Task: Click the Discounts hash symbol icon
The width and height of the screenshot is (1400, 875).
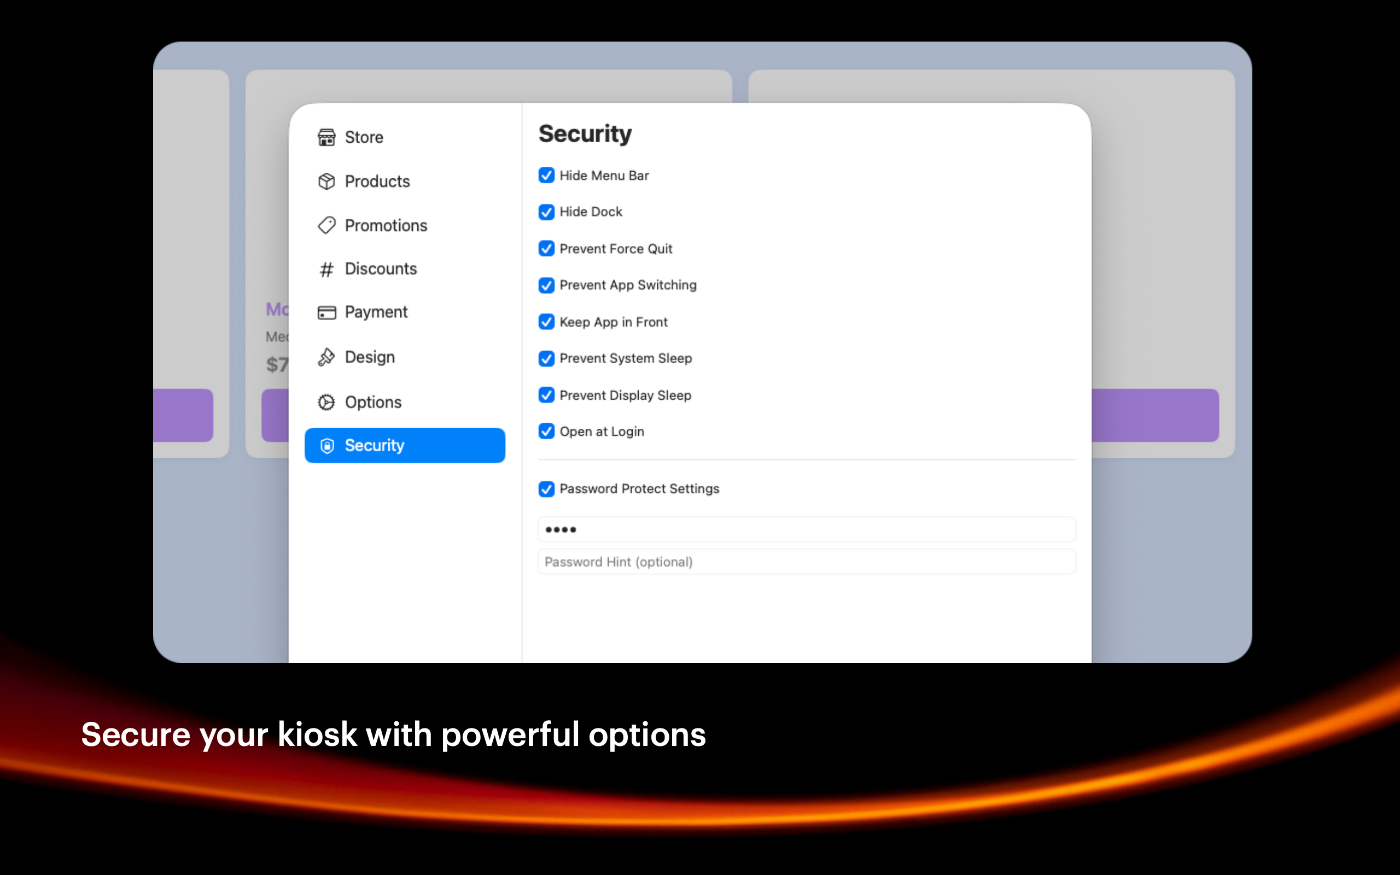Action: pyautogui.click(x=326, y=270)
